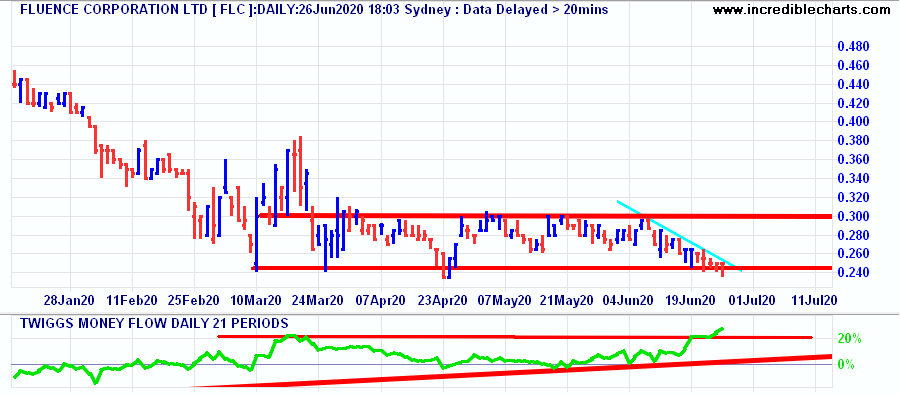Click the 07May20 date label
This screenshot has width=900, height=395.
(x=505, y=301)
